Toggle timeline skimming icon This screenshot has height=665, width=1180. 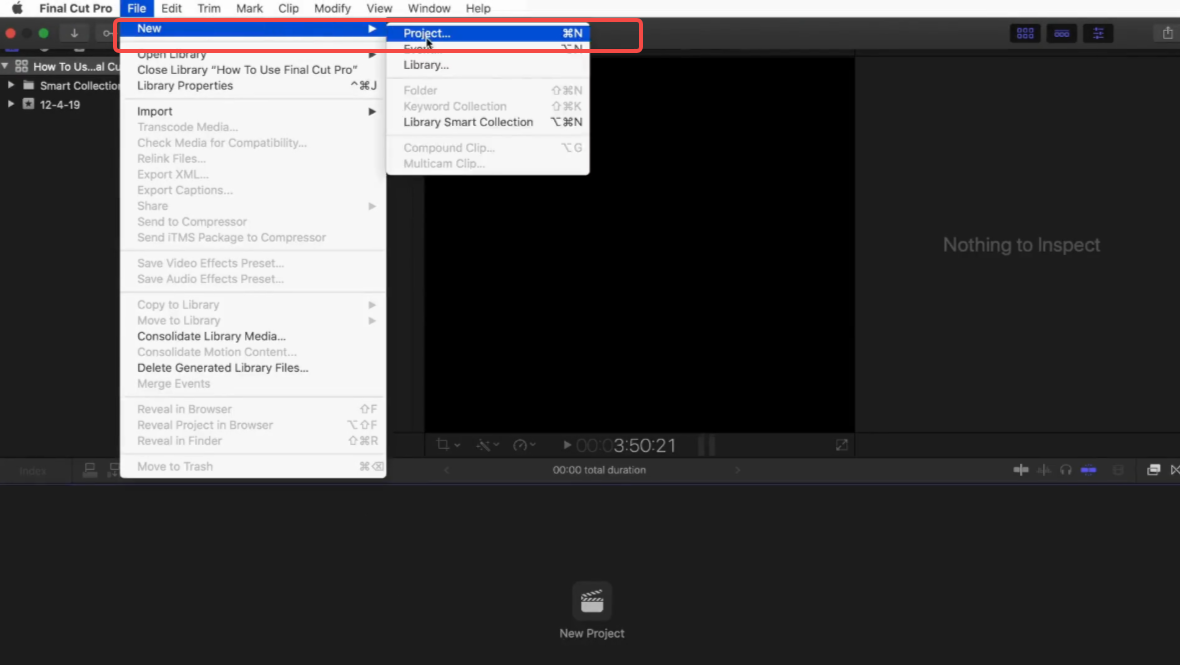(1020, 470)
